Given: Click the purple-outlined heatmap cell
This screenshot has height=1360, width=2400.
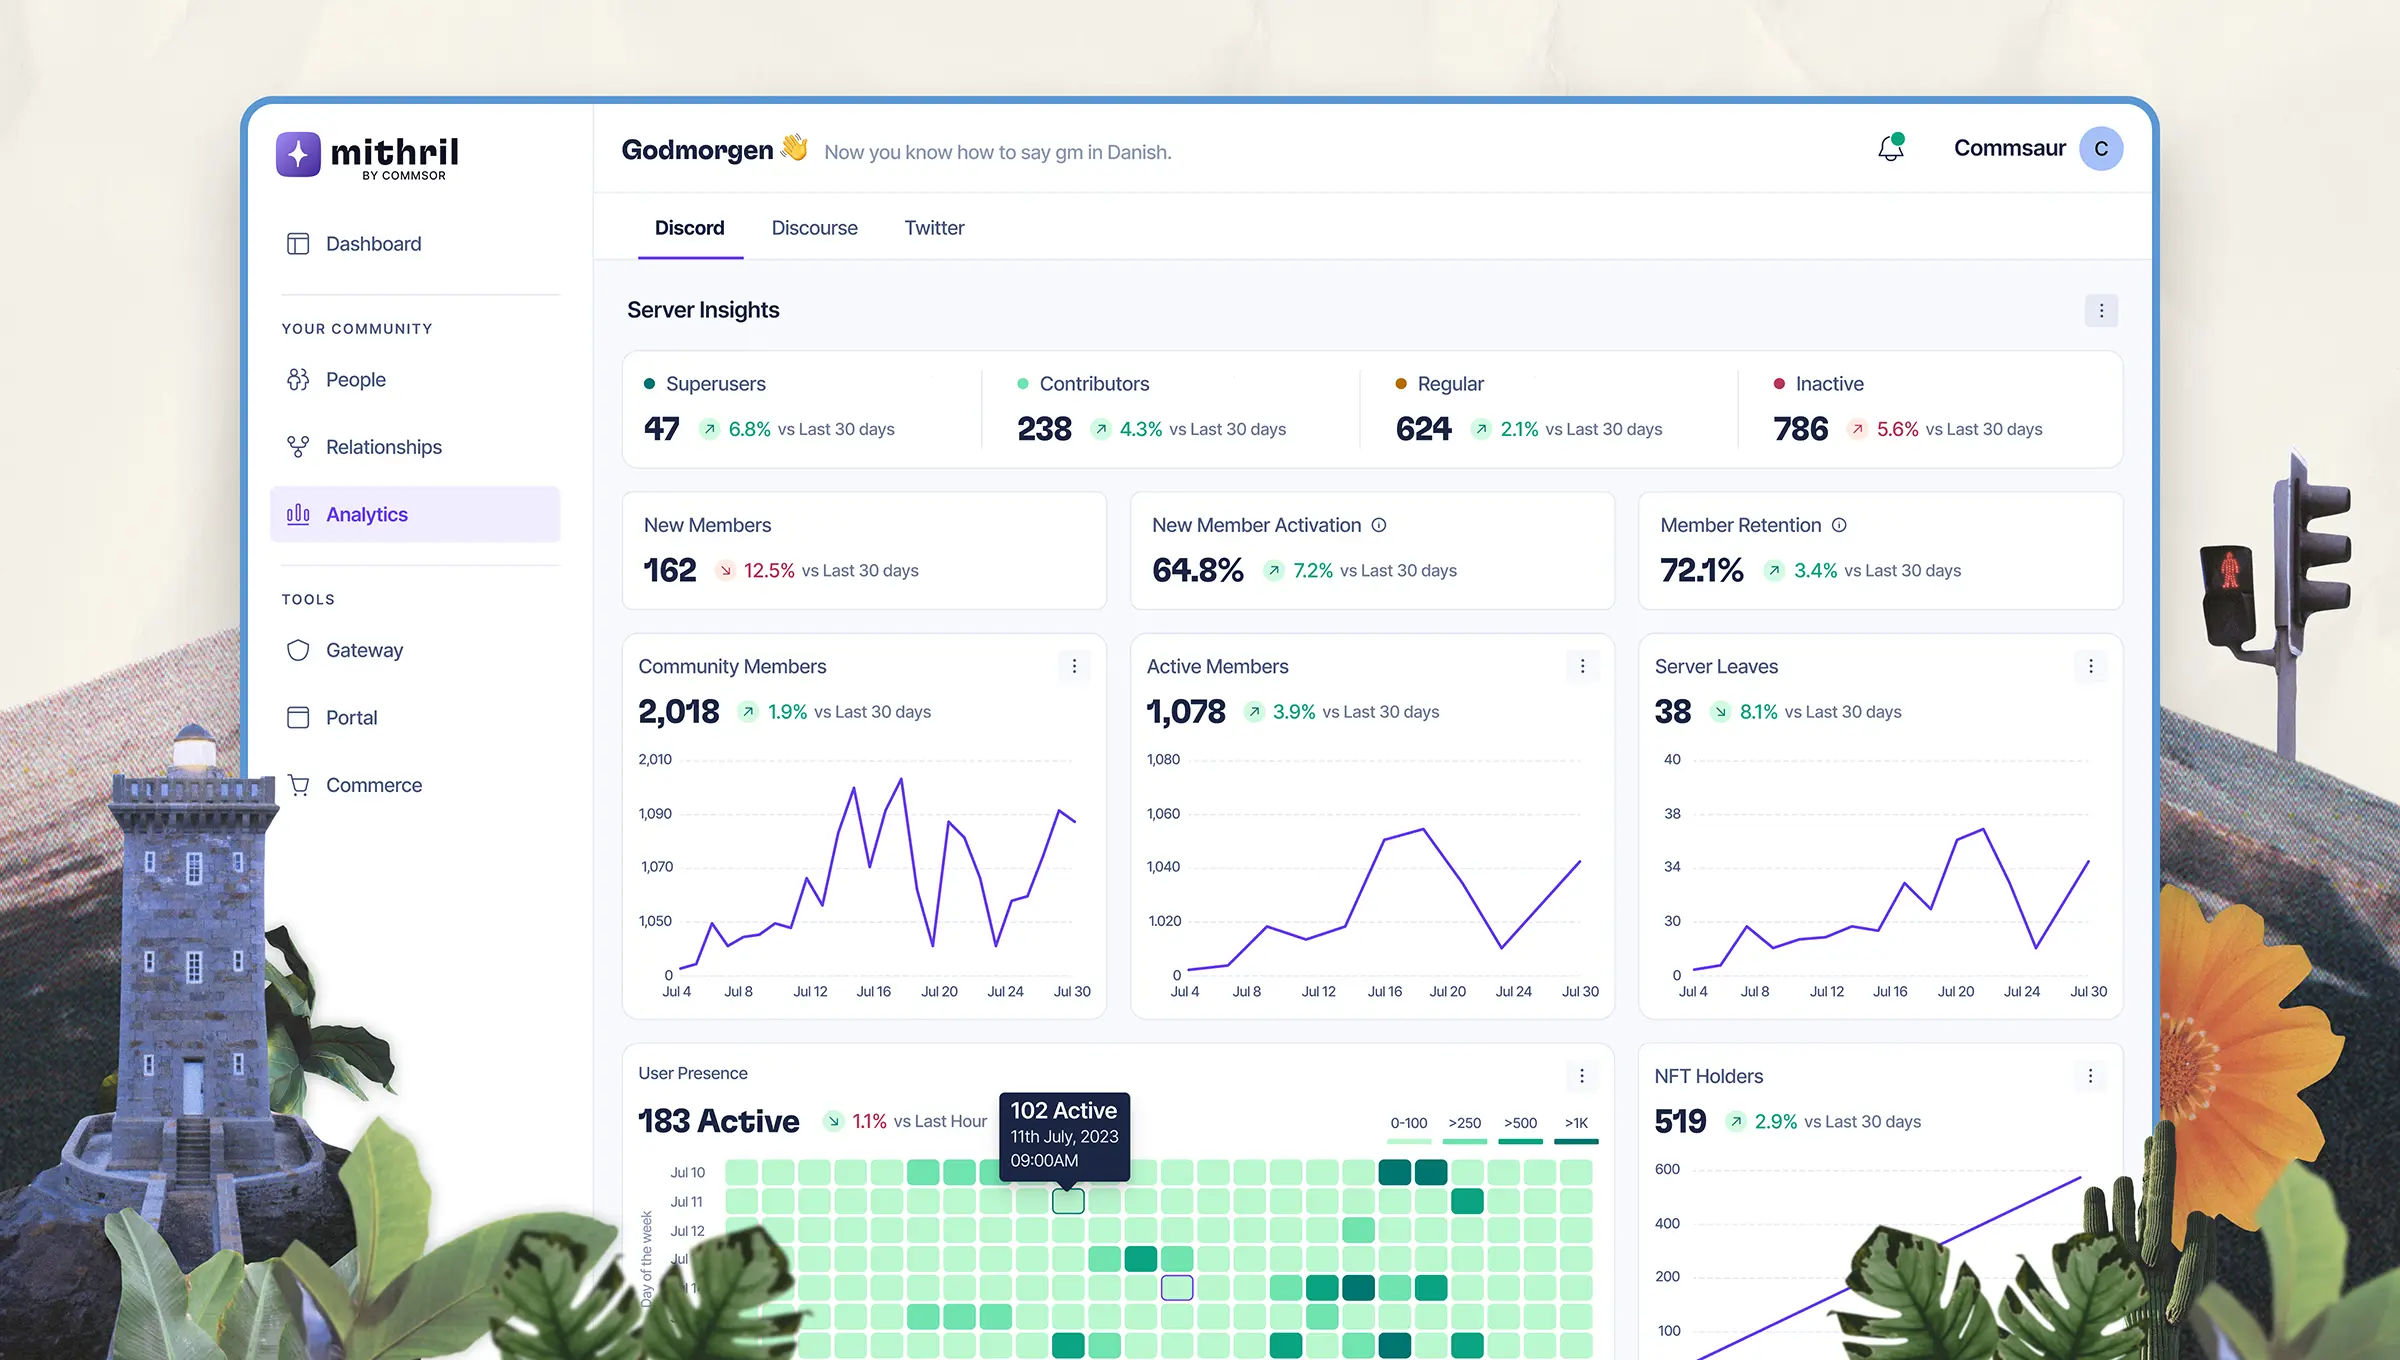Looking at the screenshot, I should [x=1177, y=1288].
